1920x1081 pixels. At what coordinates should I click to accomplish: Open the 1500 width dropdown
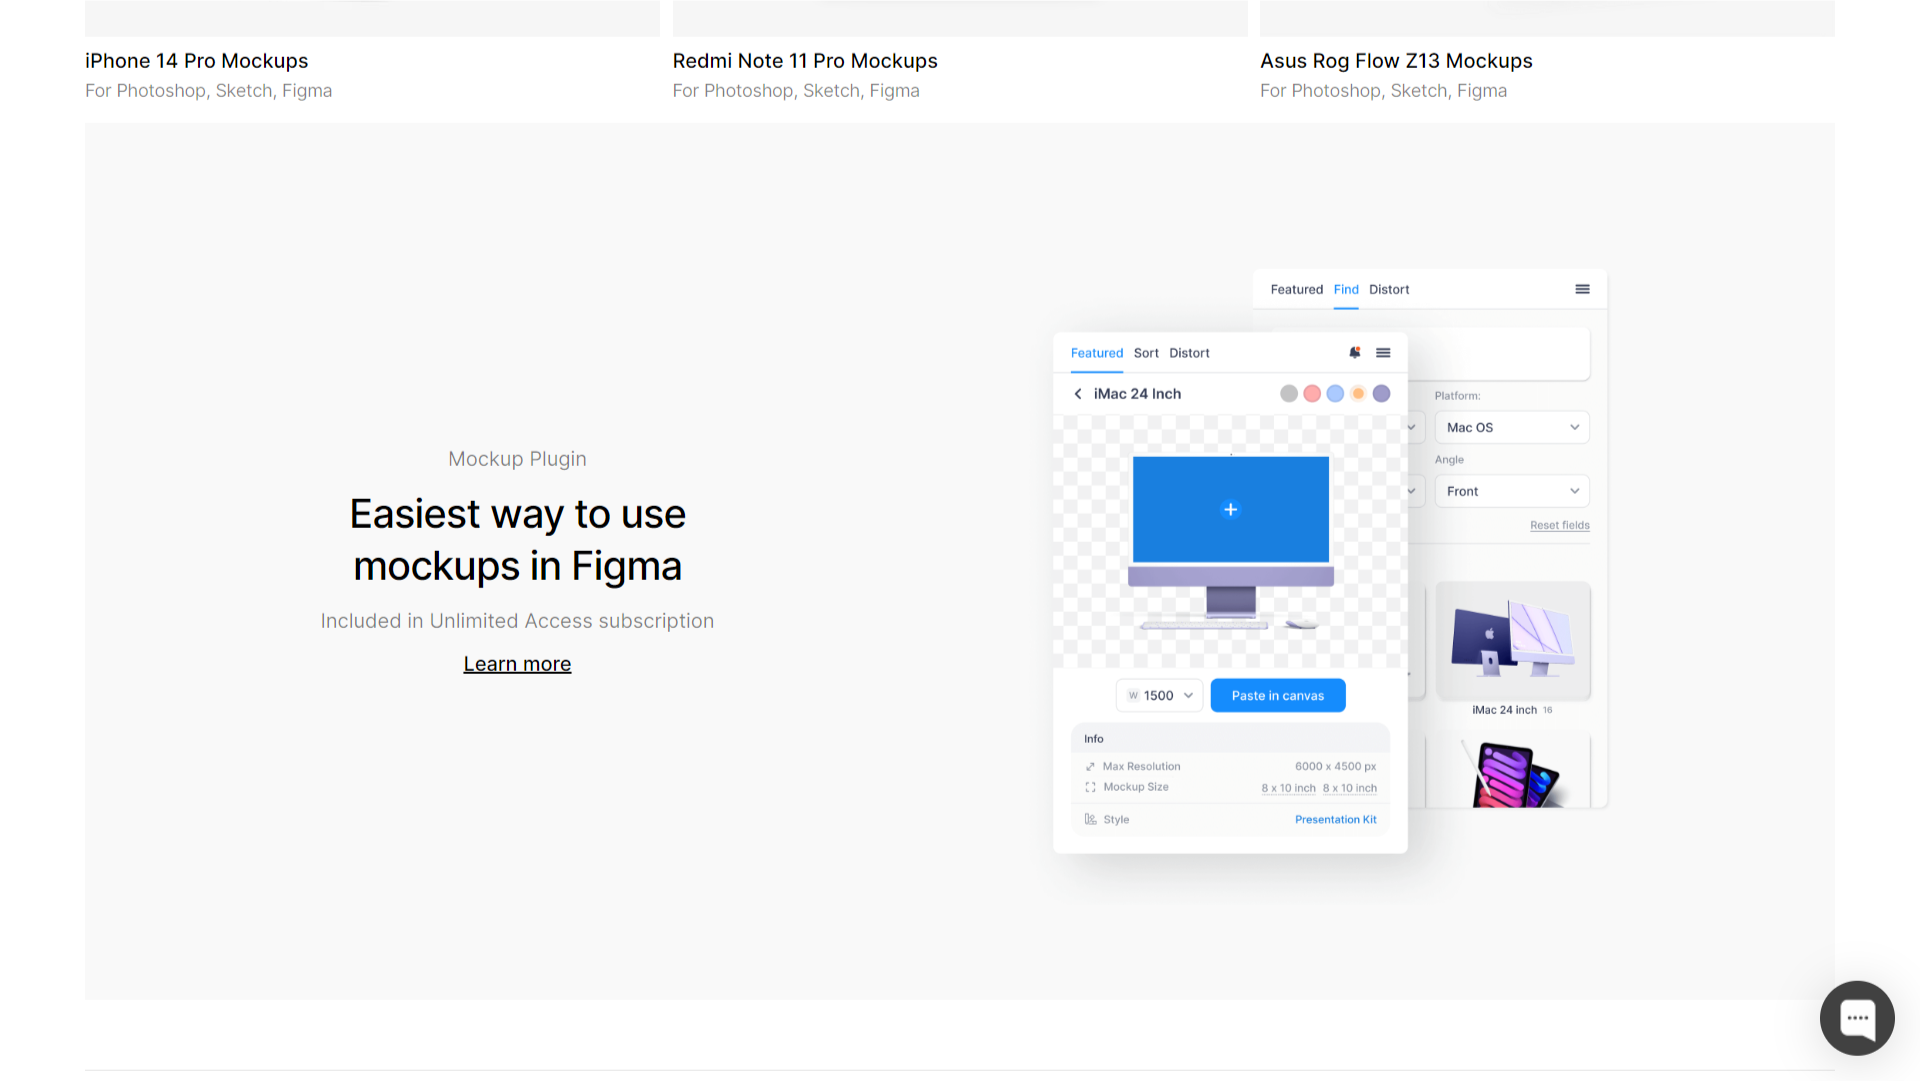(x=1159, y=695)
